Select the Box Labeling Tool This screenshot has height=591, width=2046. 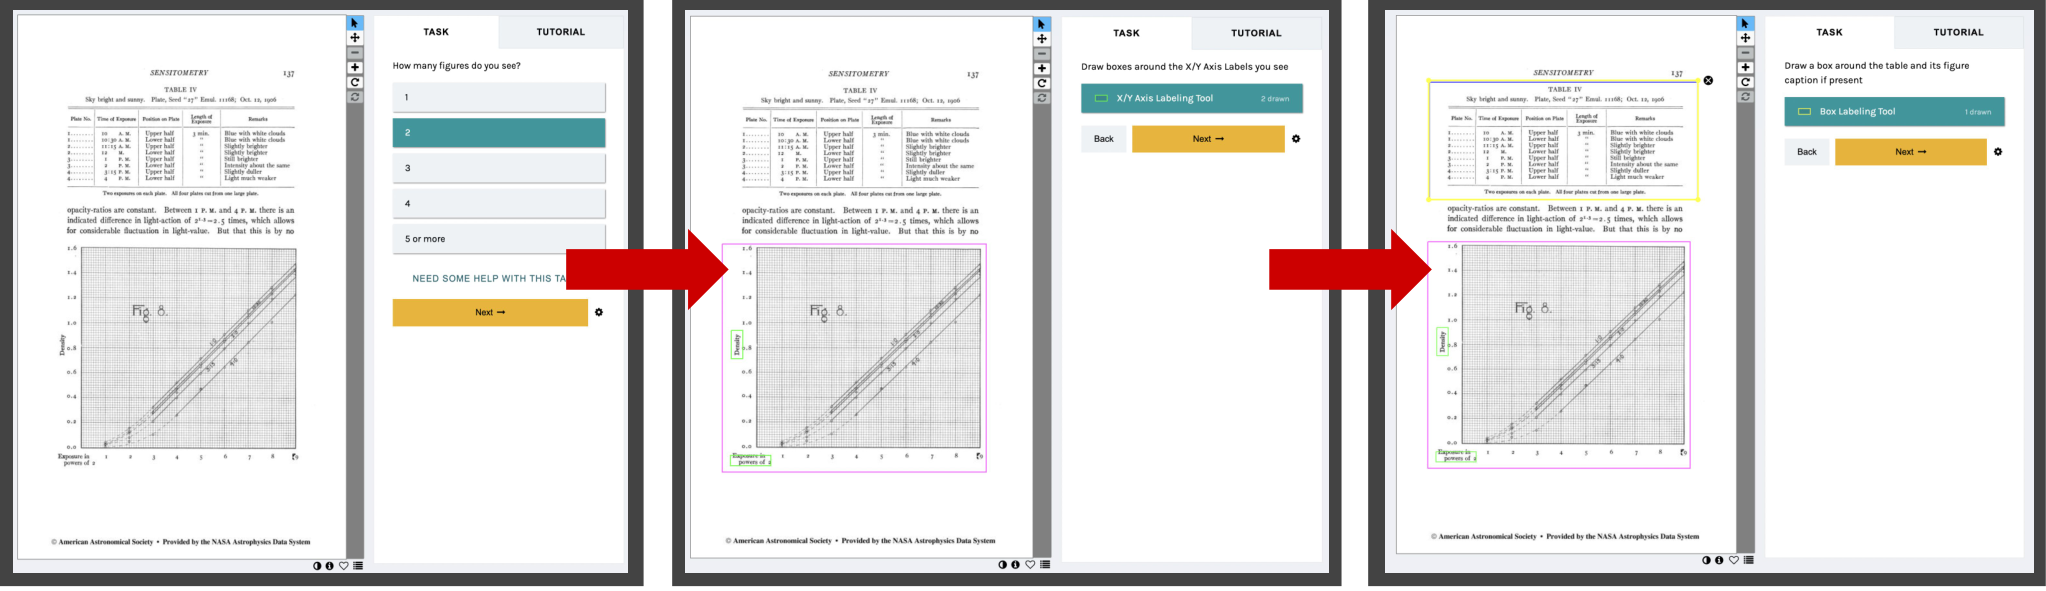coord(1894,112)
